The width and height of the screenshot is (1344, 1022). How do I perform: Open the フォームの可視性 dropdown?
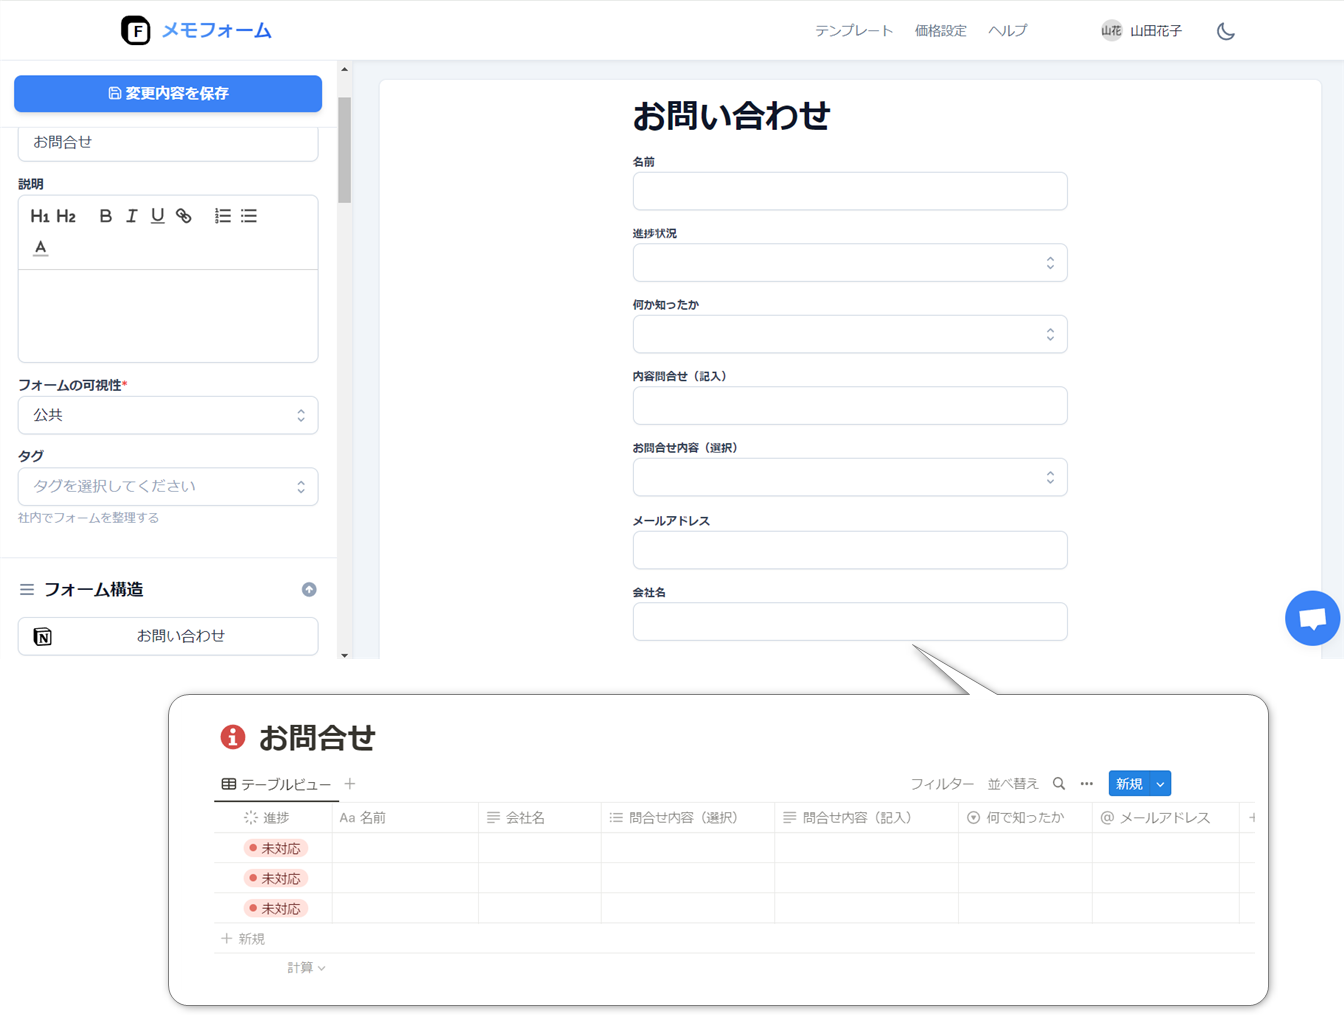click(x=168, y=415)
